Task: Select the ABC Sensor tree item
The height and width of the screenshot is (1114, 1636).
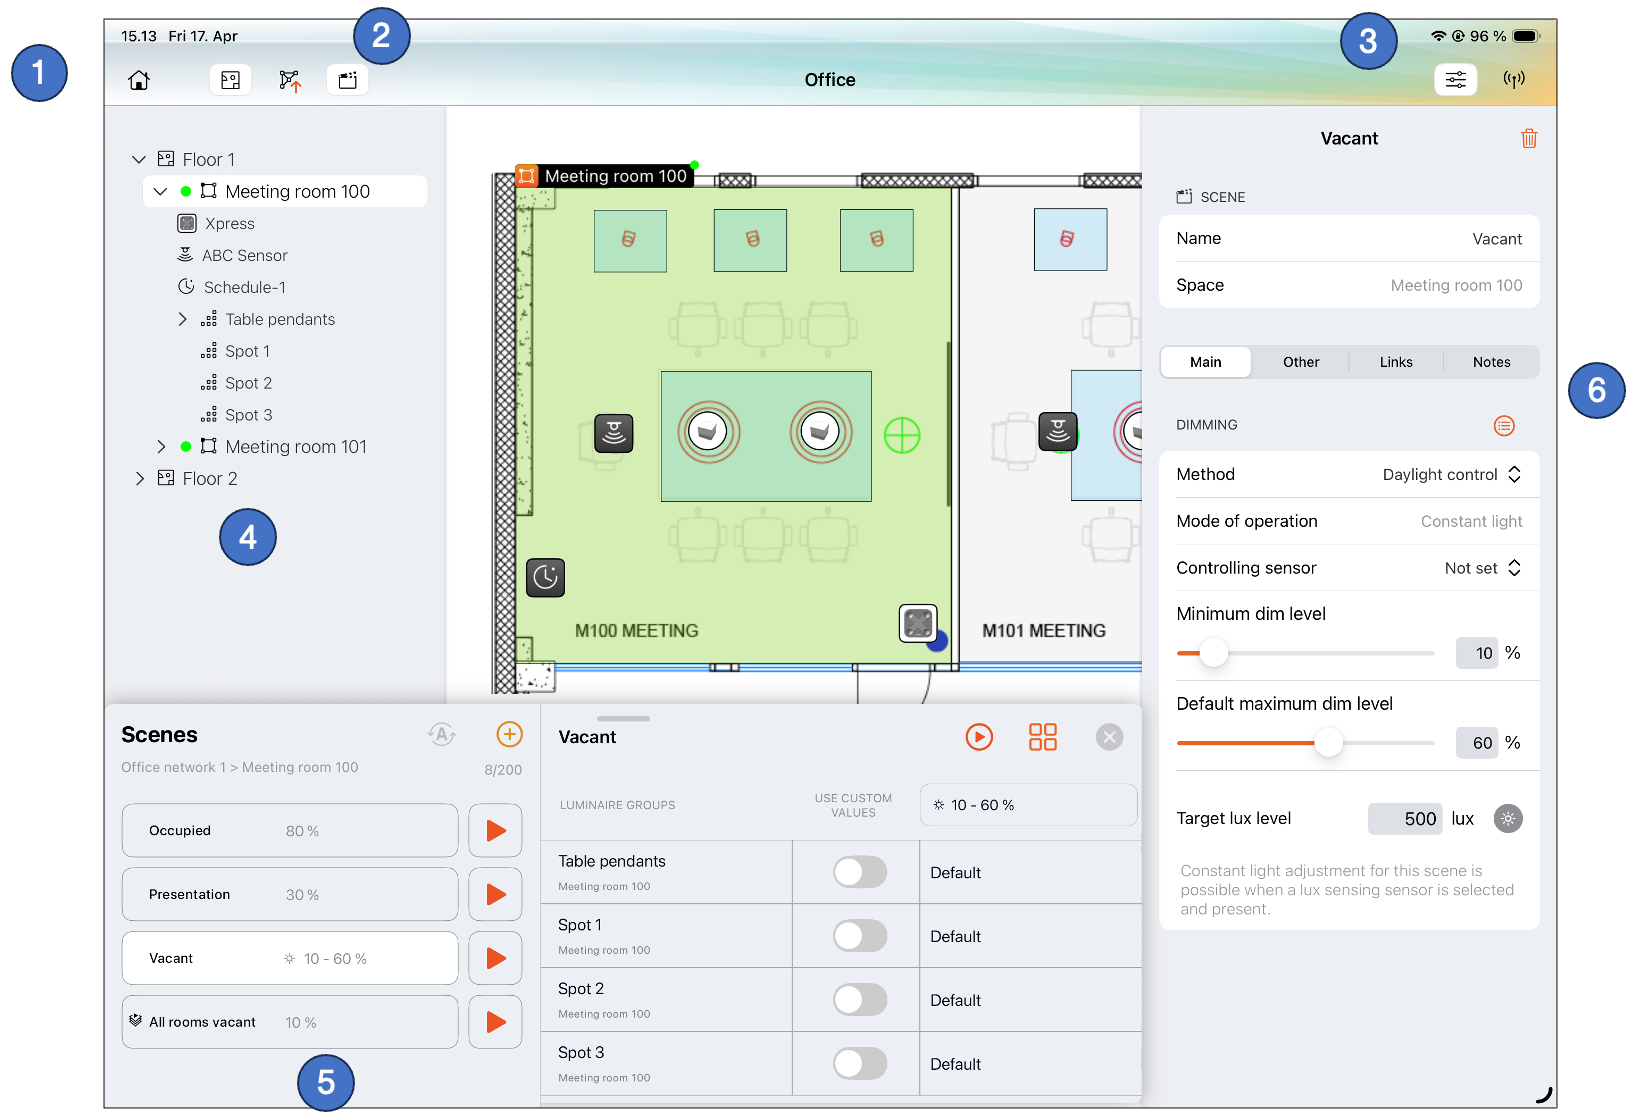Action: tap(244, 255)
